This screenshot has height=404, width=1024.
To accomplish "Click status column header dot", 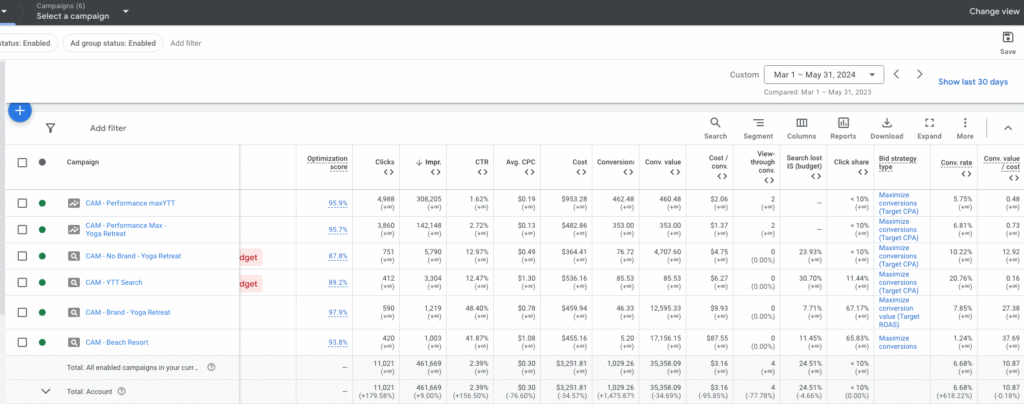I will point(42,163).
